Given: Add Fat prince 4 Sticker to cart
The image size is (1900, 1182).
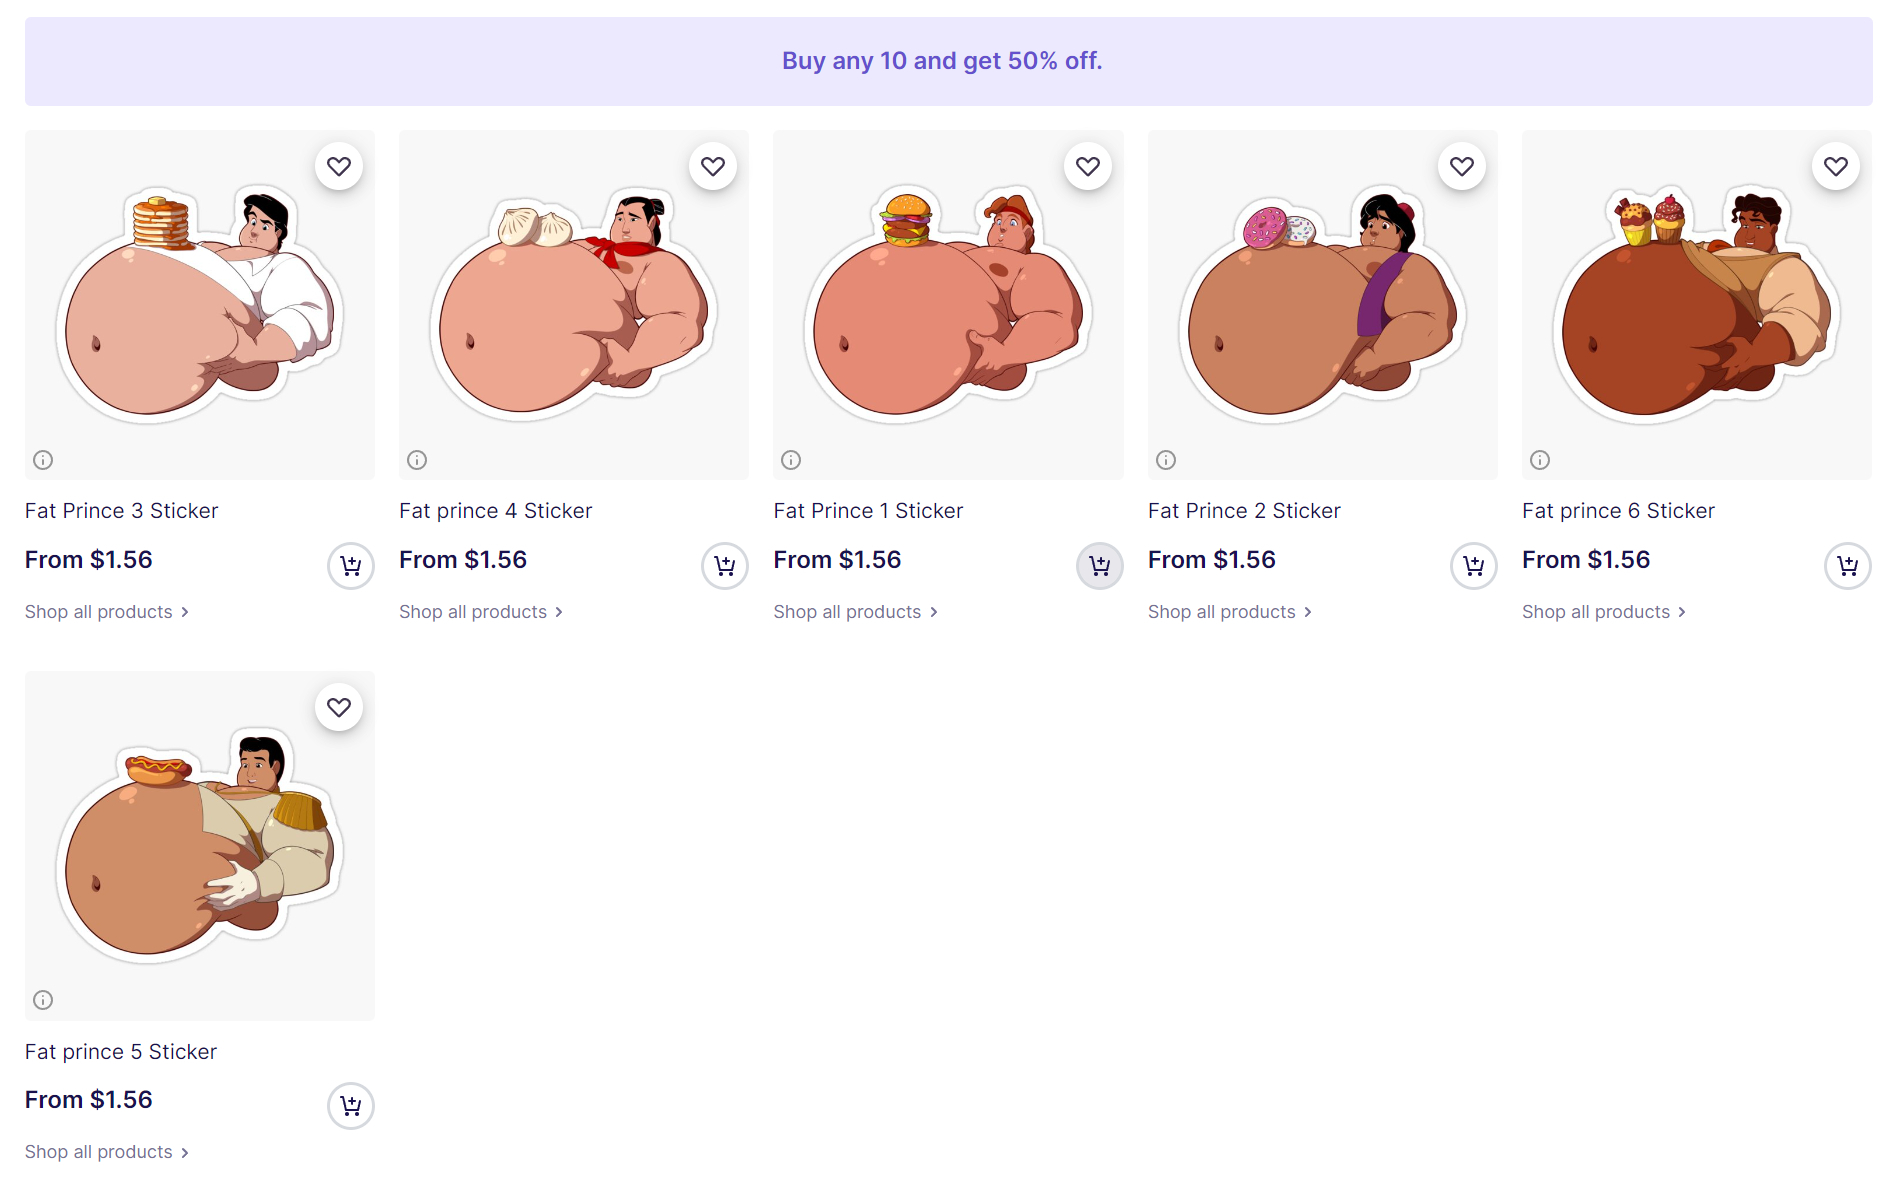Looking at the screenshot, I should (x=725, y=566).
